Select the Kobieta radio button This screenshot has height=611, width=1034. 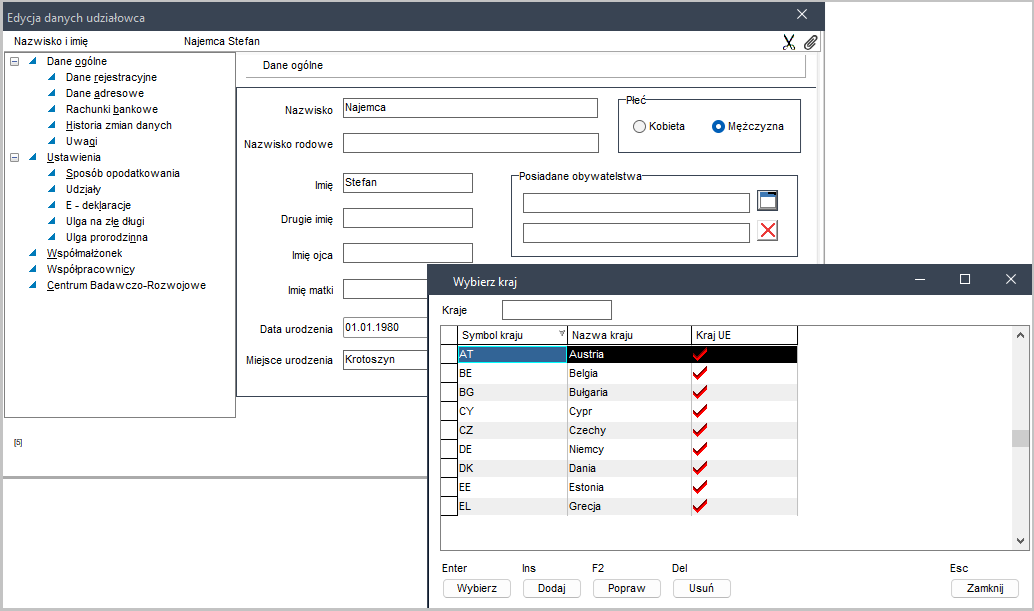click(x=639, y=127)
